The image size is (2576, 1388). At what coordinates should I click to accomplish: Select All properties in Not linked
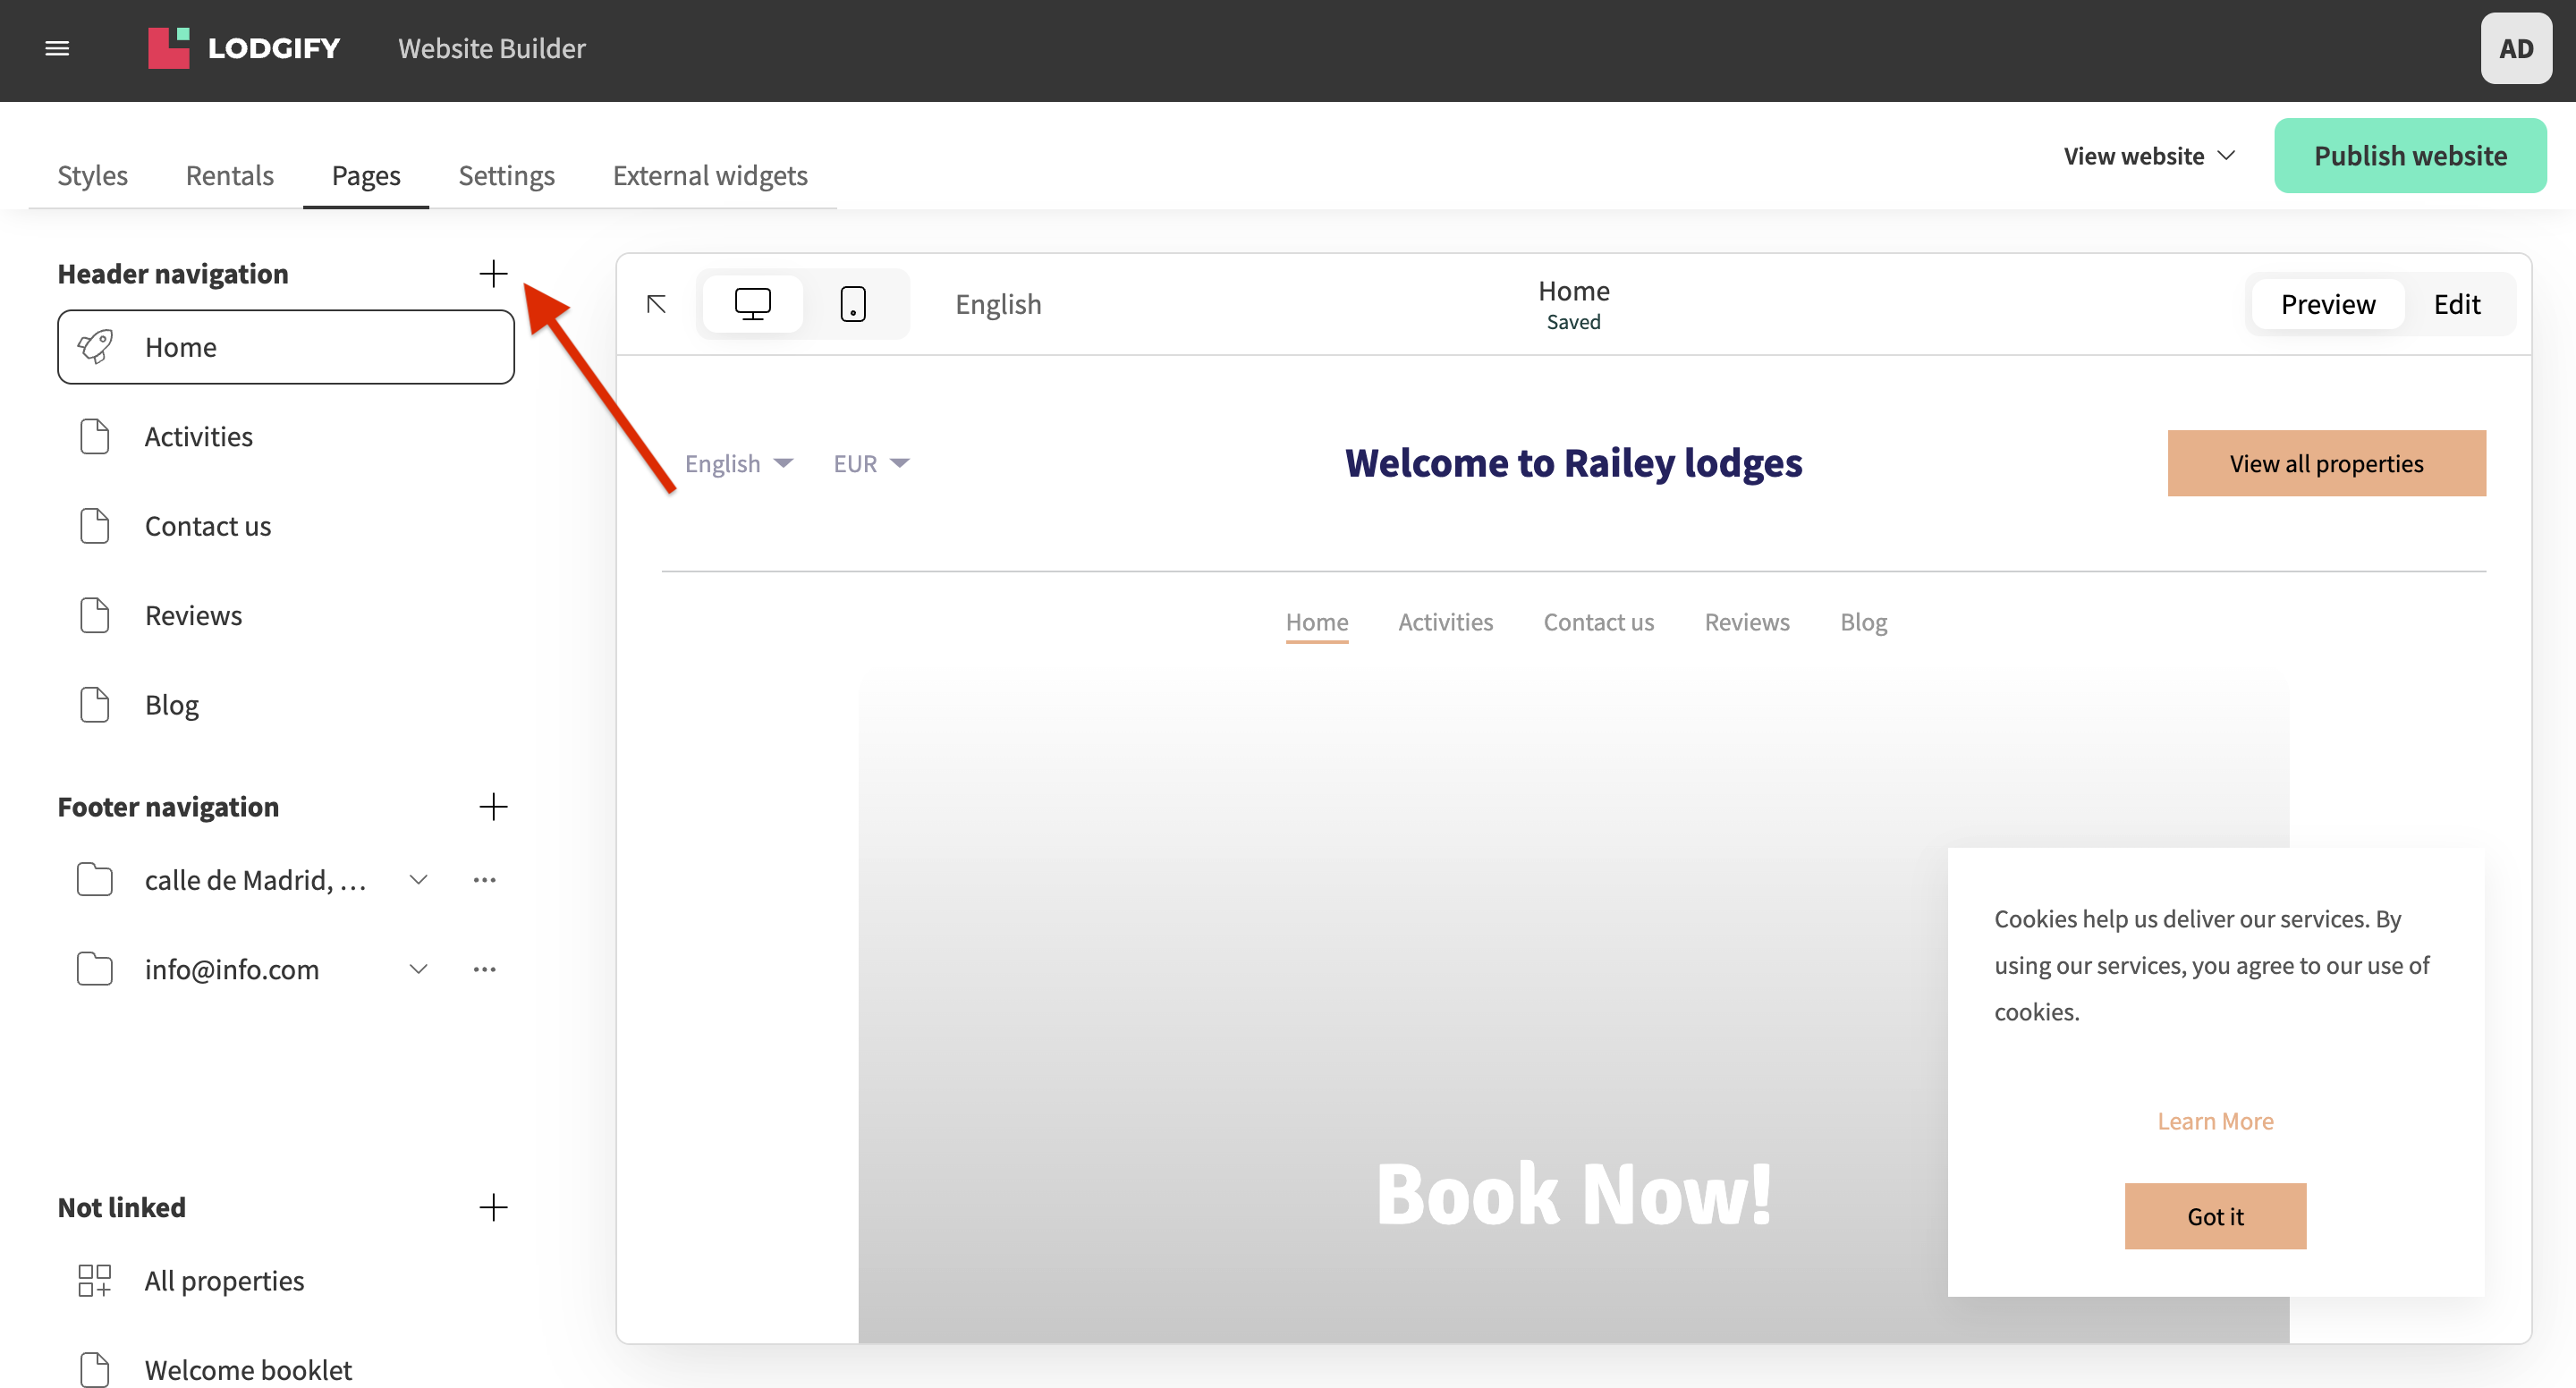click(286, 1280)
